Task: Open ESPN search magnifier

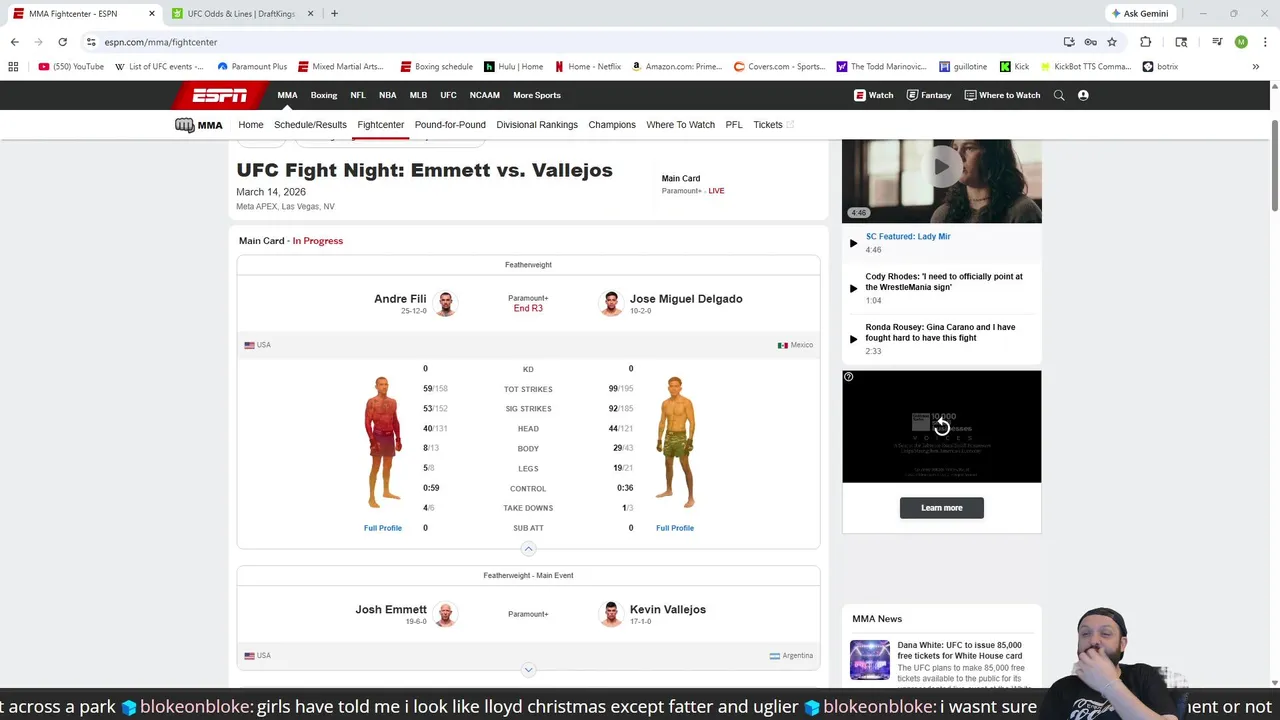Action: point(1059,95)
